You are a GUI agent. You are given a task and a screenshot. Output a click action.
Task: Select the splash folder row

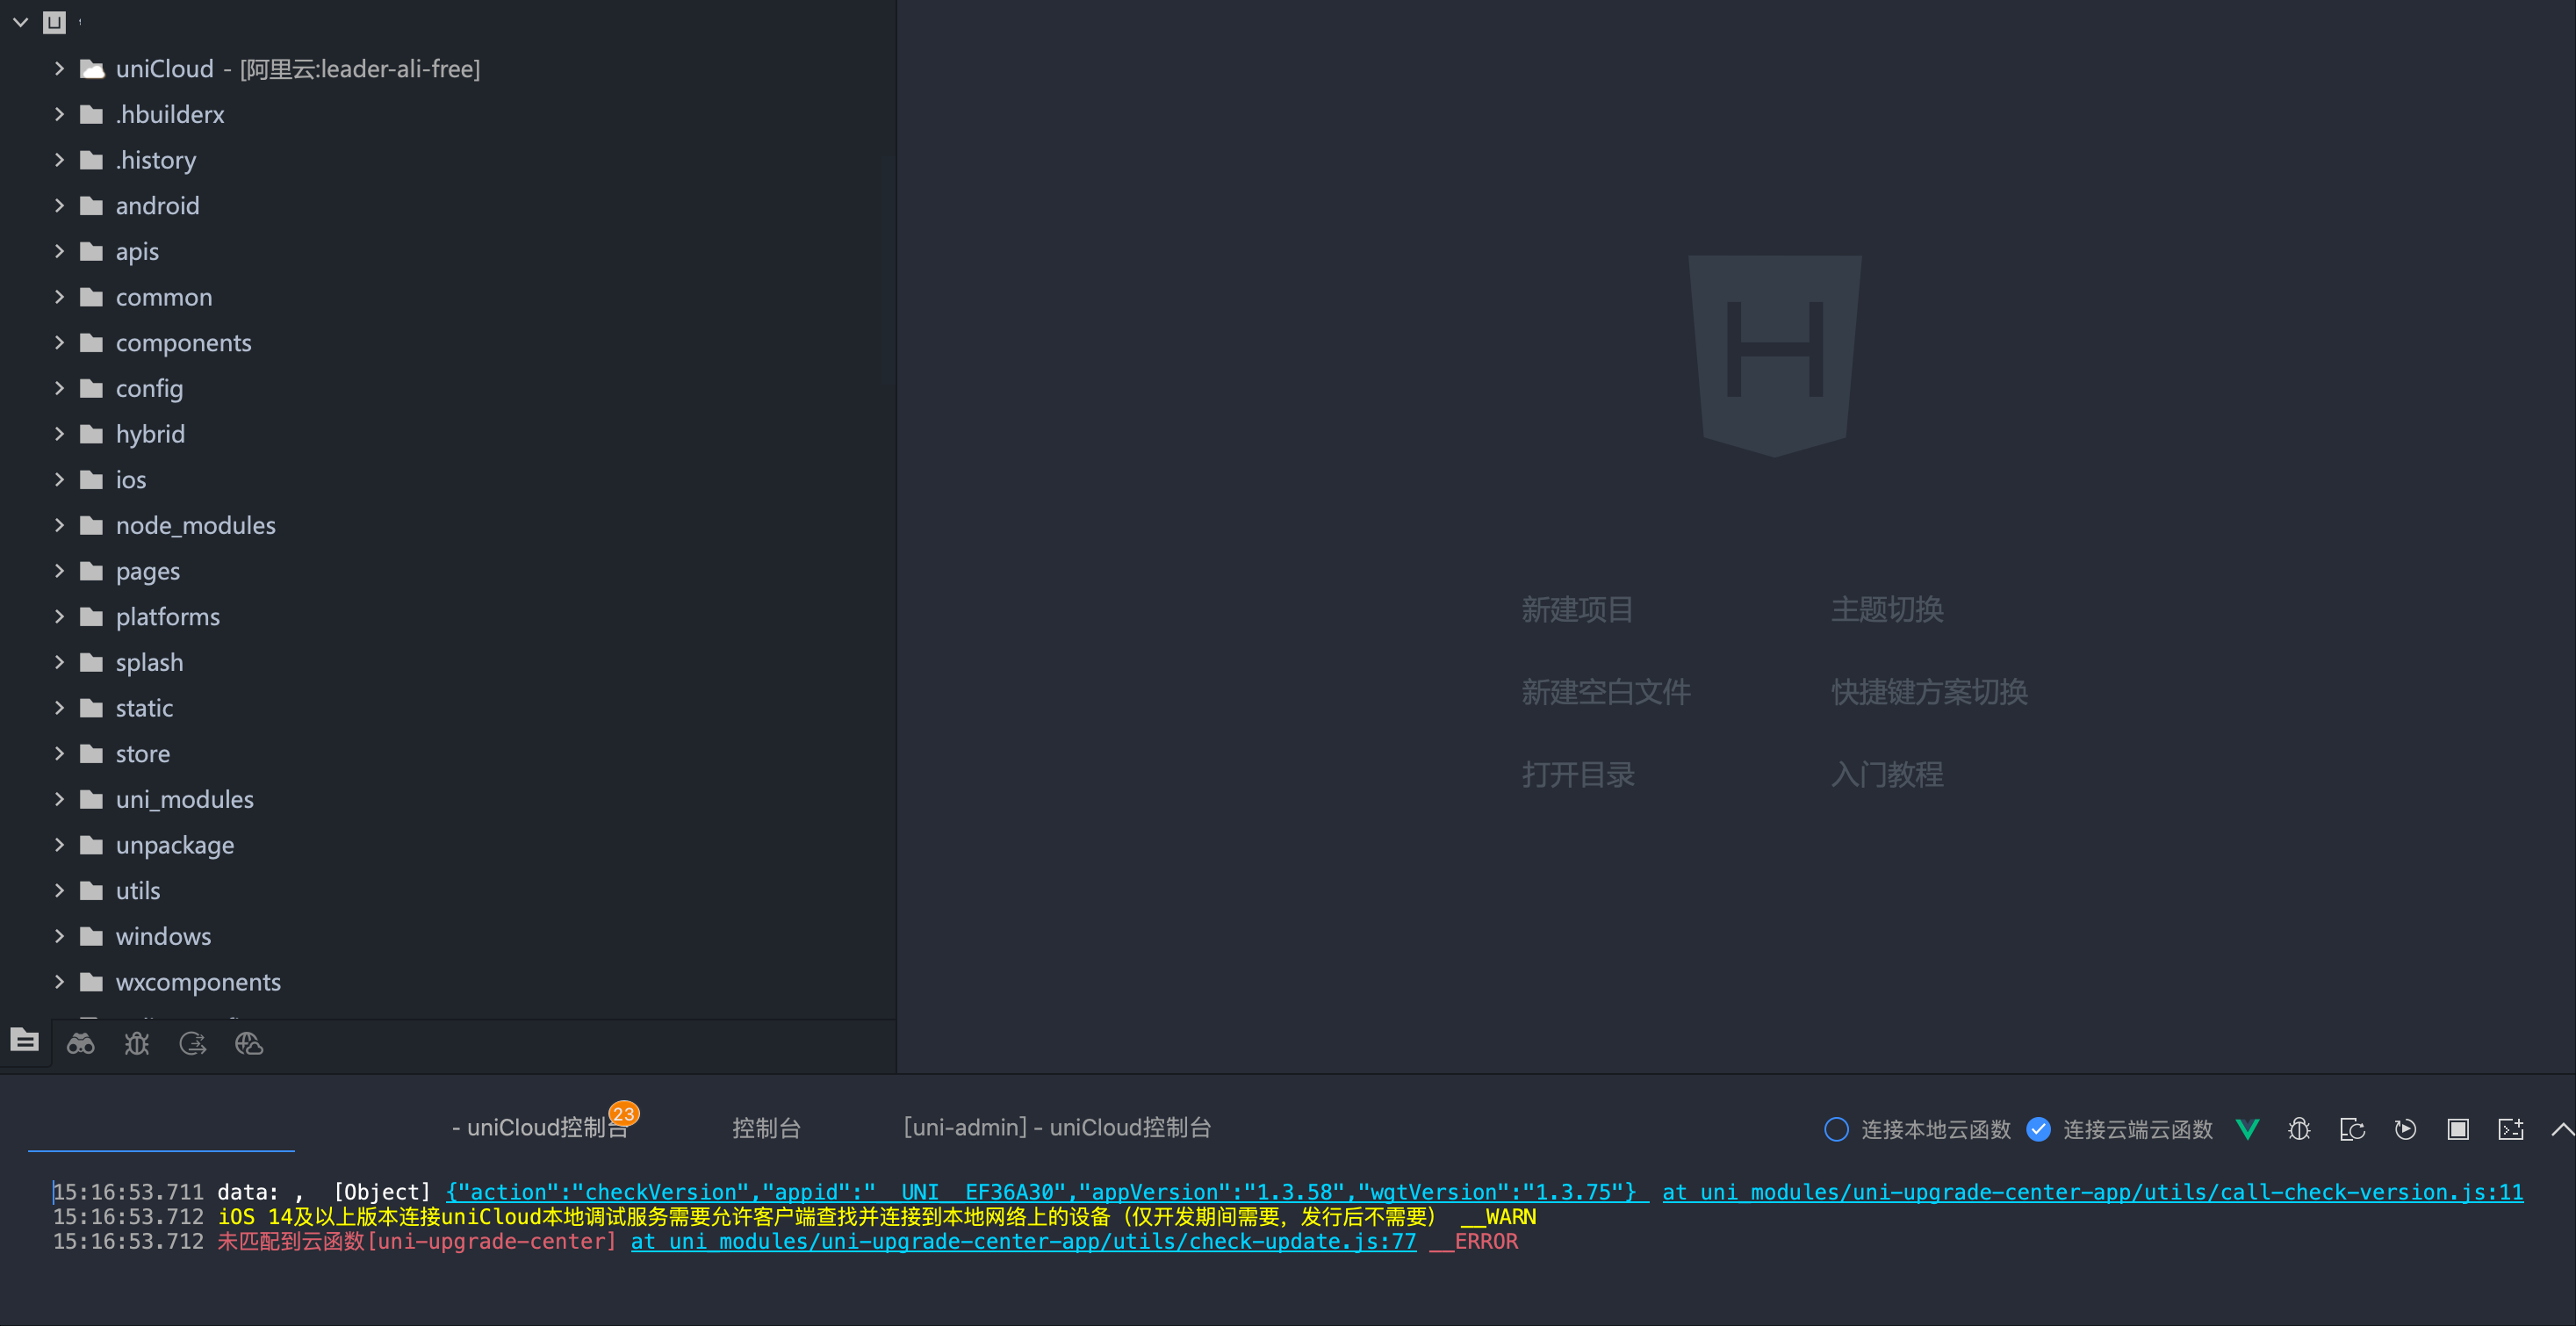click(448, 662)
